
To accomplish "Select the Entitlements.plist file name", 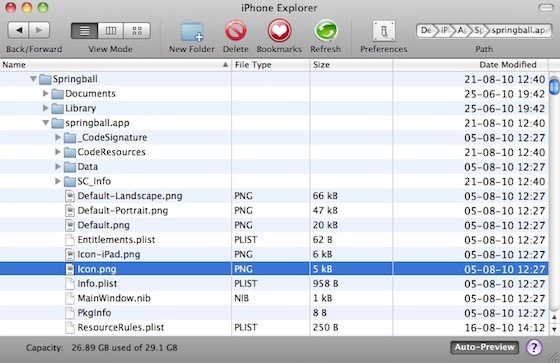I will (116, 239).
